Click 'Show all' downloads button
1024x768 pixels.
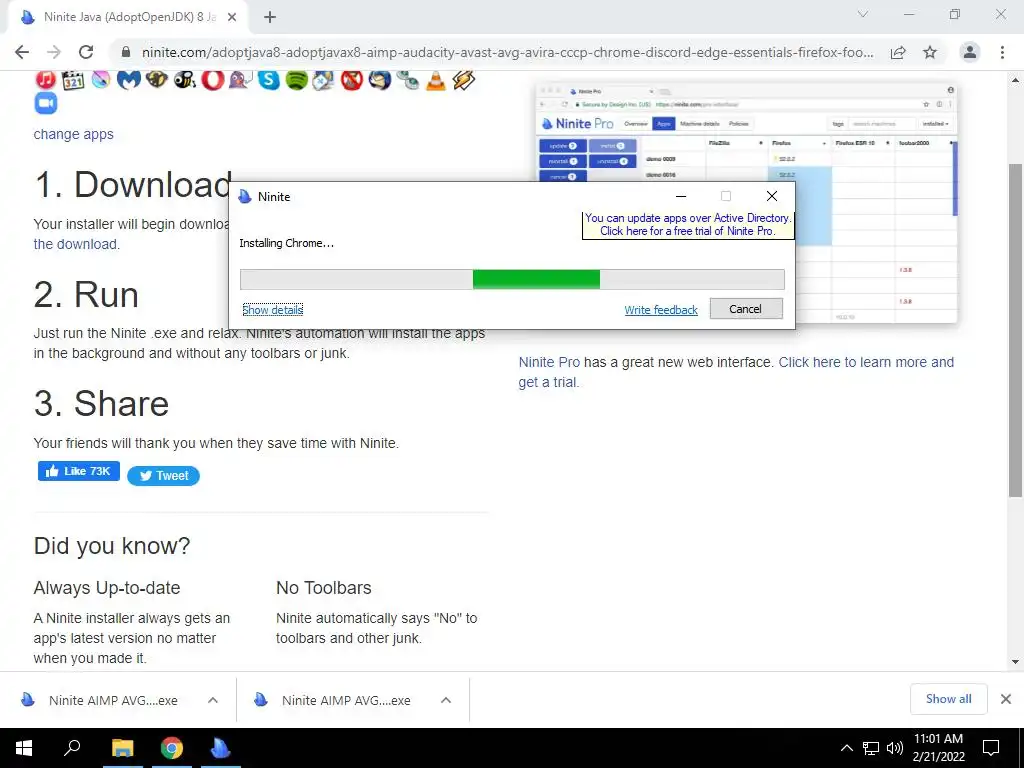click(x=948, y=699)
